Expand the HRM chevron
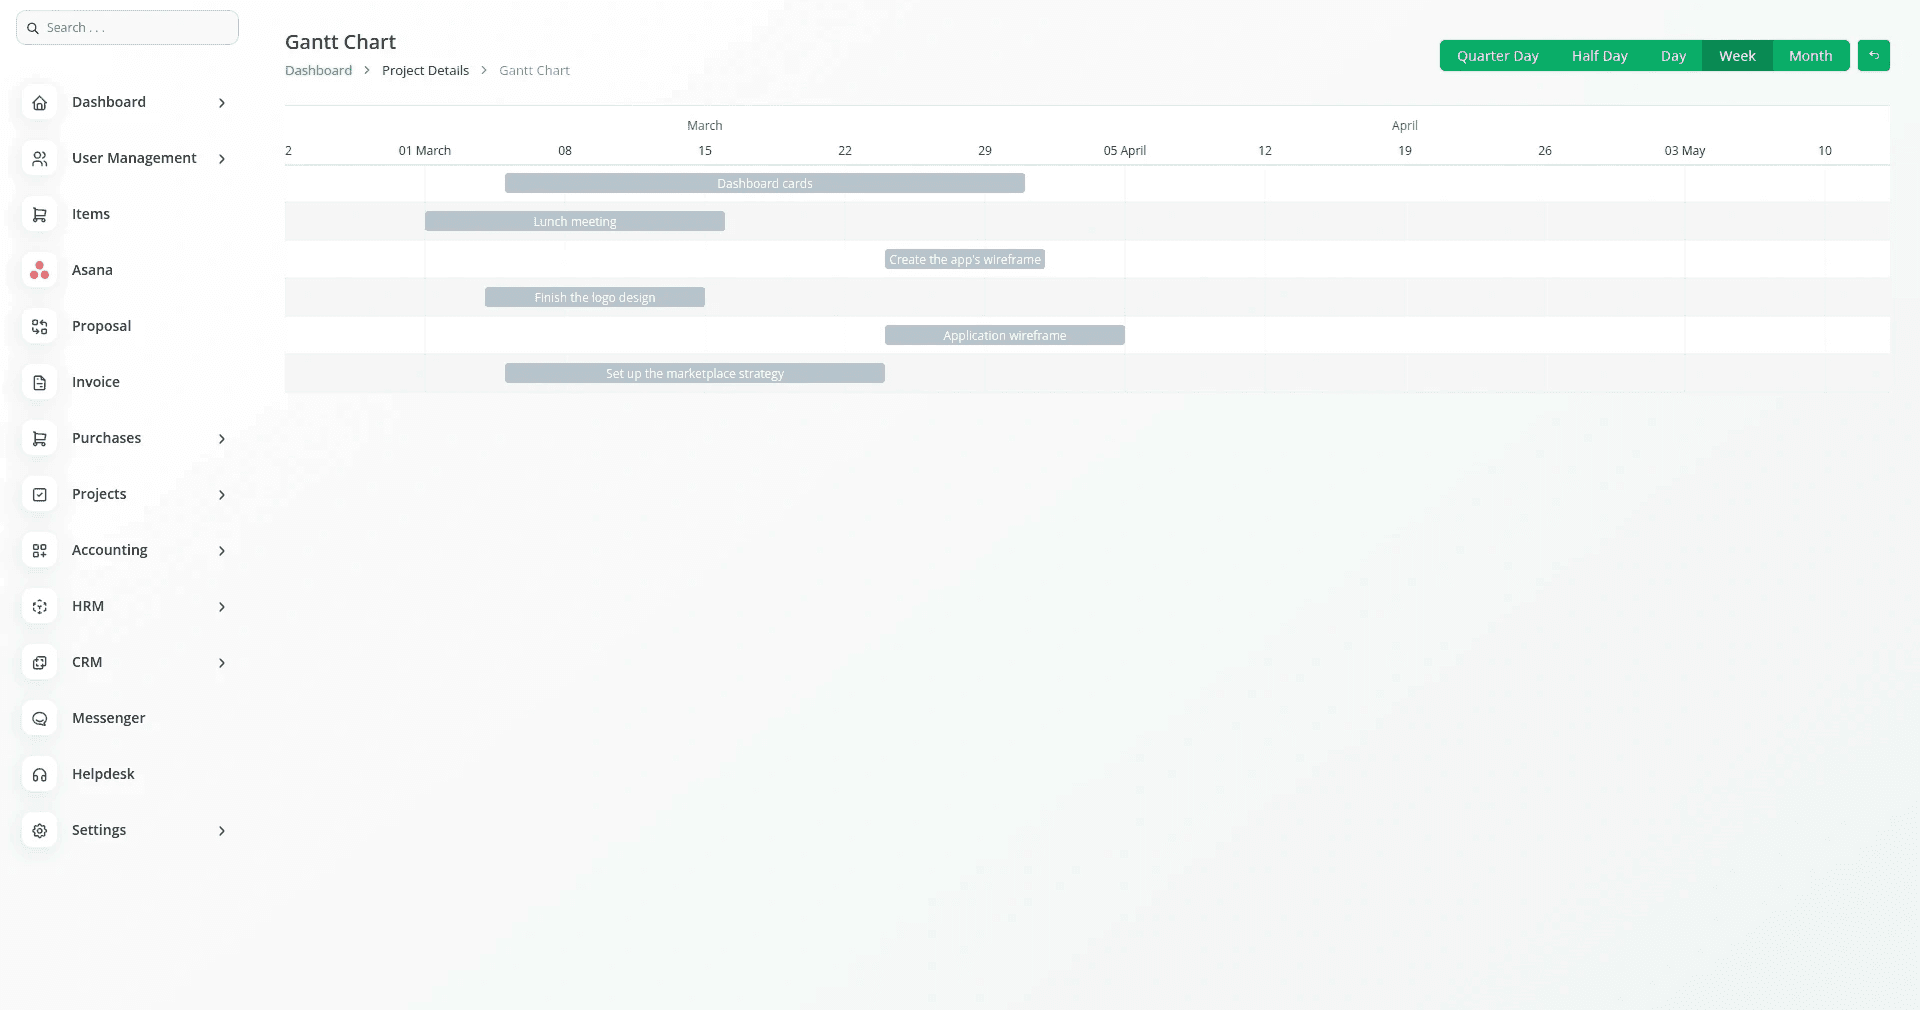This screenshot has height=1010, width=1920. [222, 607]
